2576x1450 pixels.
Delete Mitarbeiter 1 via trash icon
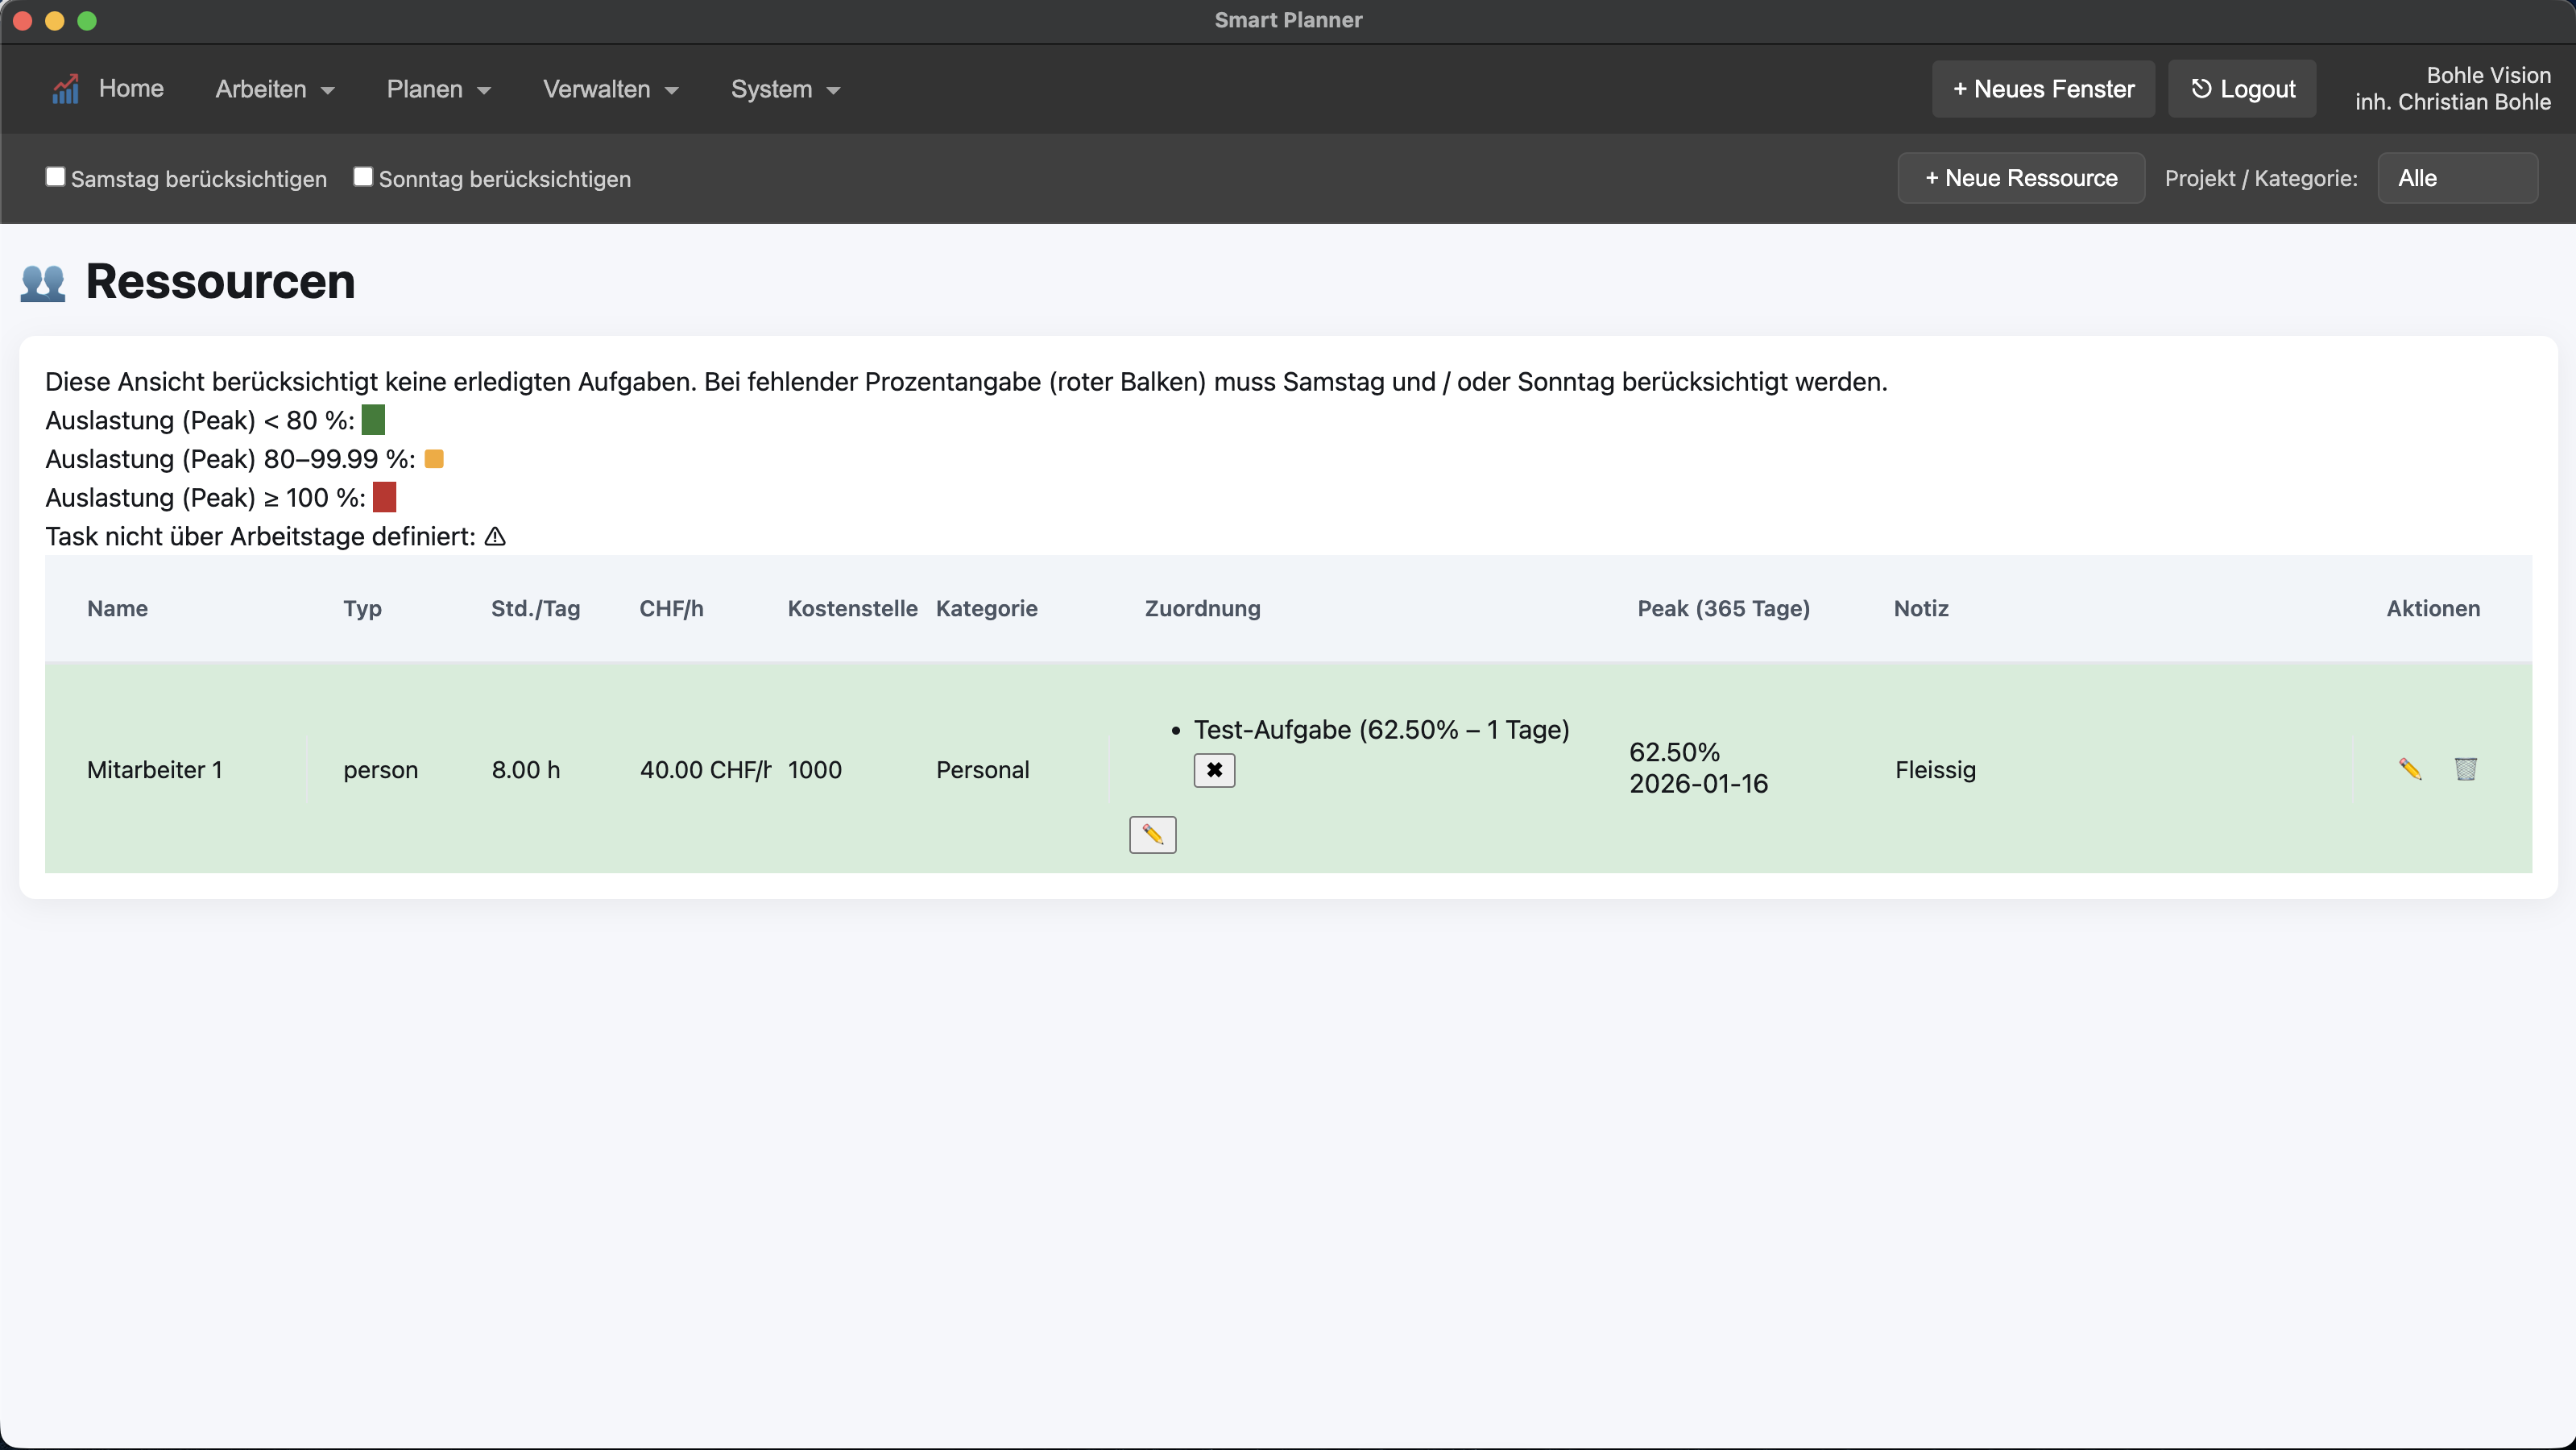pos(2465,769)
